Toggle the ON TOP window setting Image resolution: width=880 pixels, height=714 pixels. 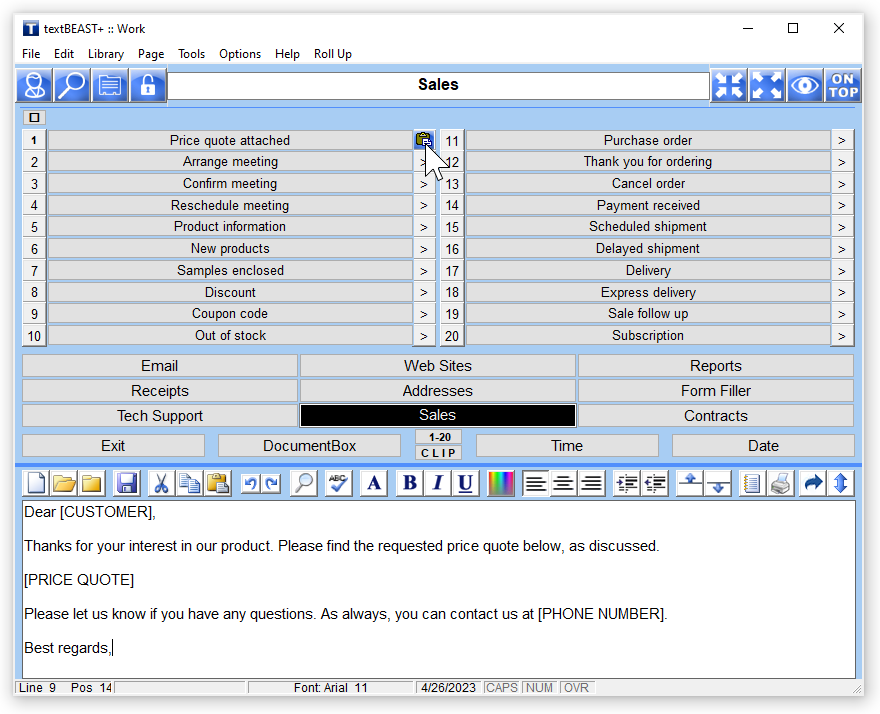[842, 85]
